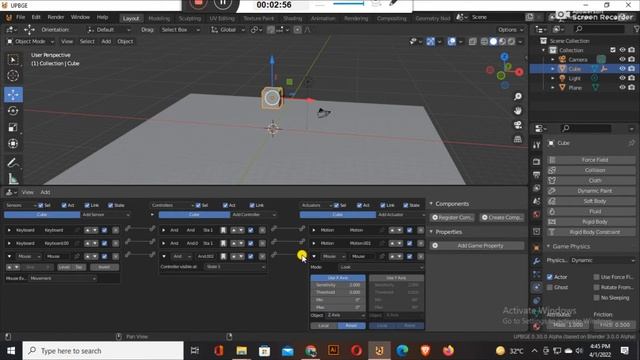The image size is (640, 360).
Task: Switch to the Shading workspace tab
Action: [x=293, y=18]
